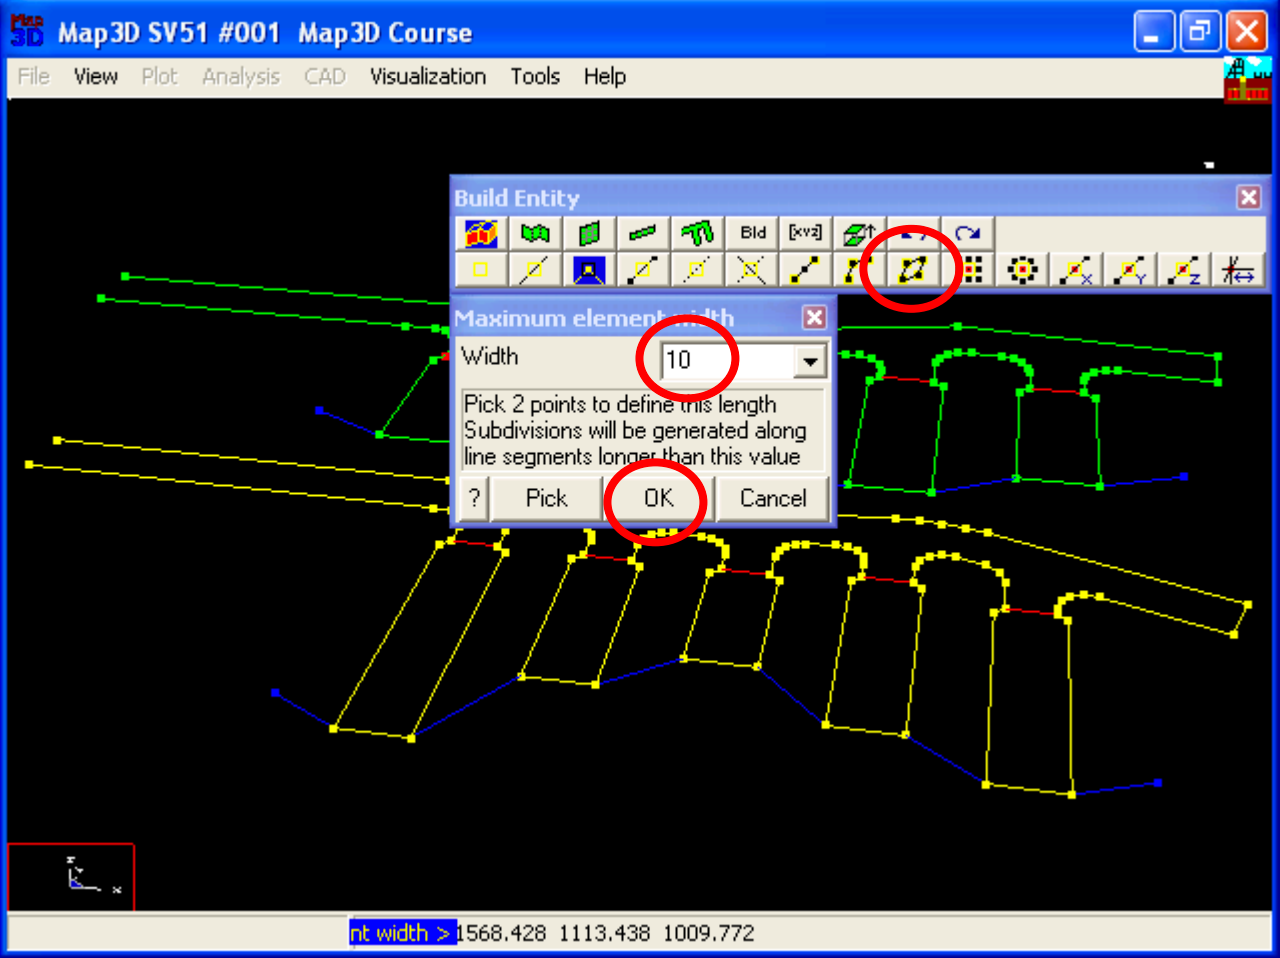Screen dimensions: 1280x958
Task: Select the square grid of dots icon
Action: 971,269
